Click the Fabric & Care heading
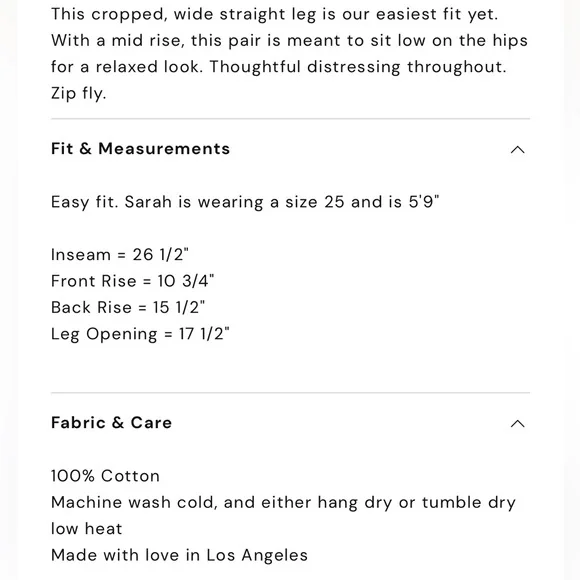This screenshot has width=580, height=580. click(112, 422)
